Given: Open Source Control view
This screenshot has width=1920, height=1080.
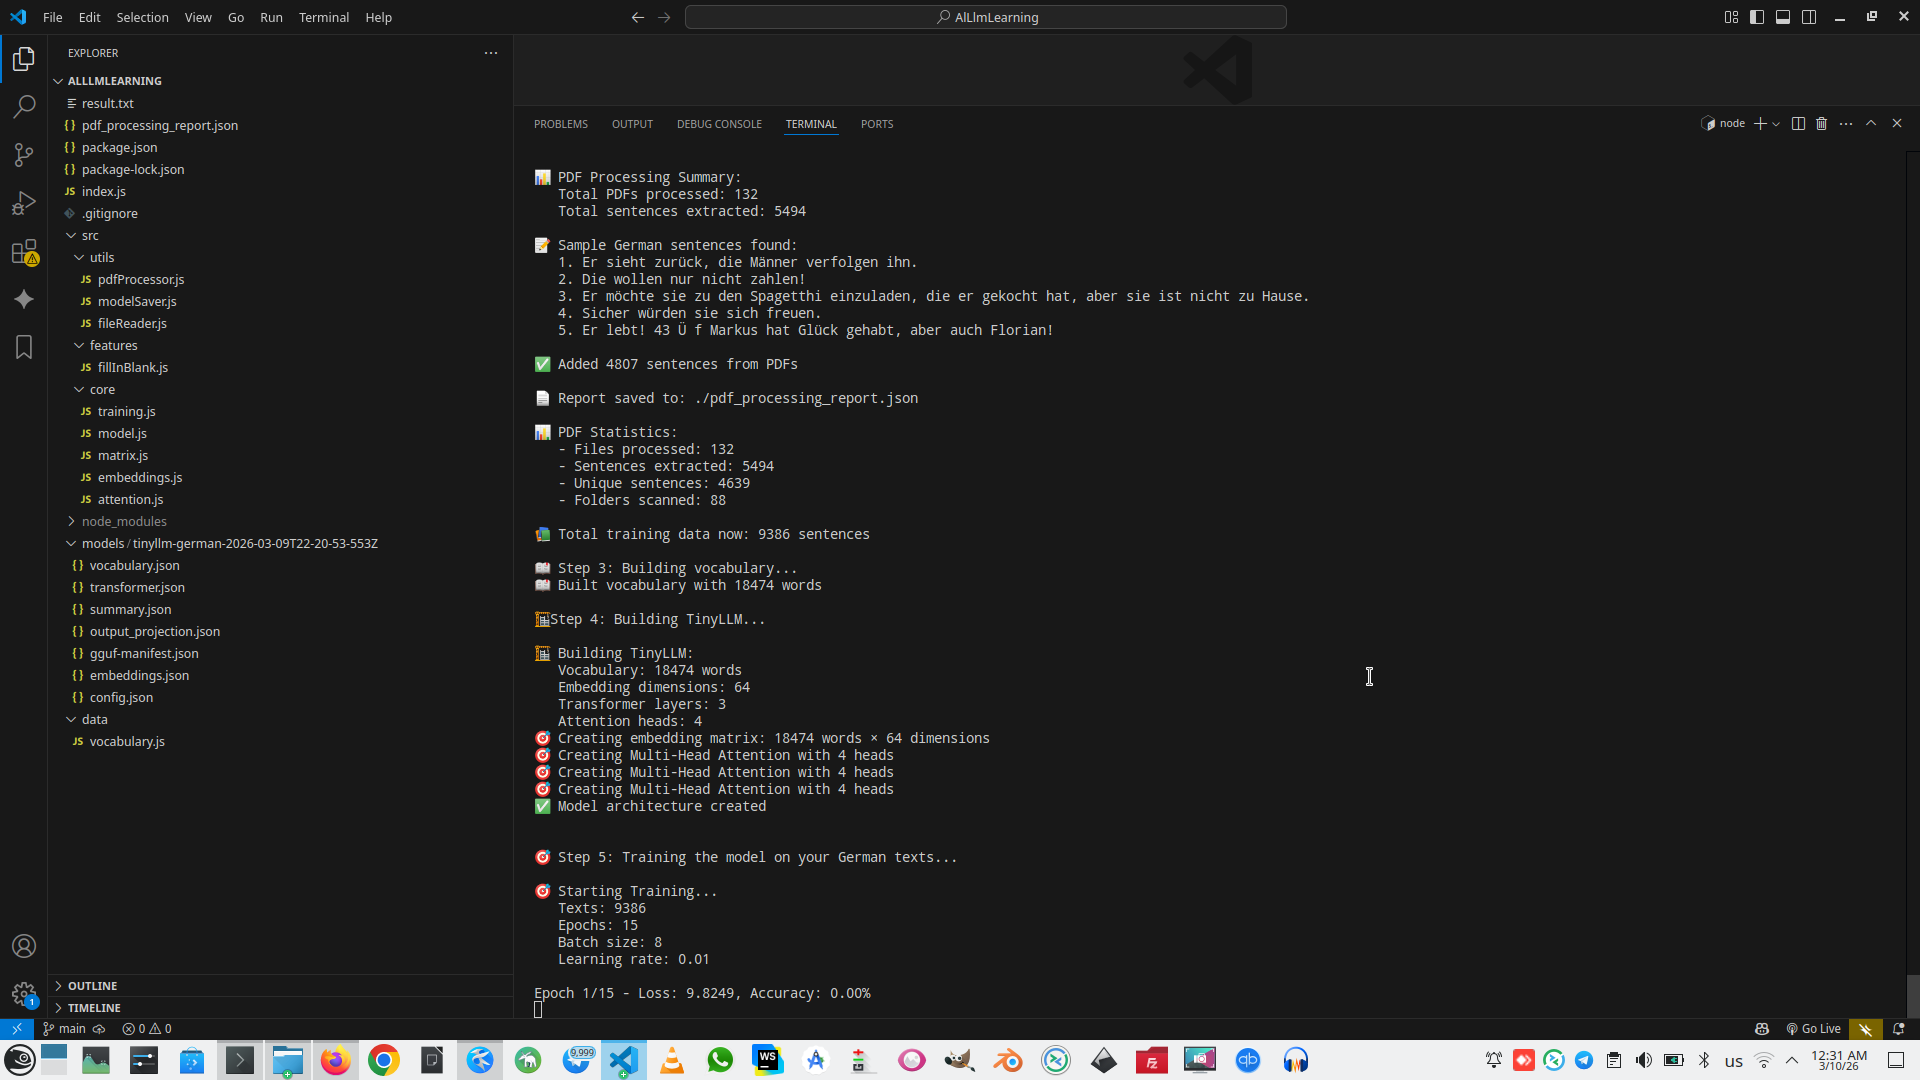Looking at the screenshot, I should [24, 155].
